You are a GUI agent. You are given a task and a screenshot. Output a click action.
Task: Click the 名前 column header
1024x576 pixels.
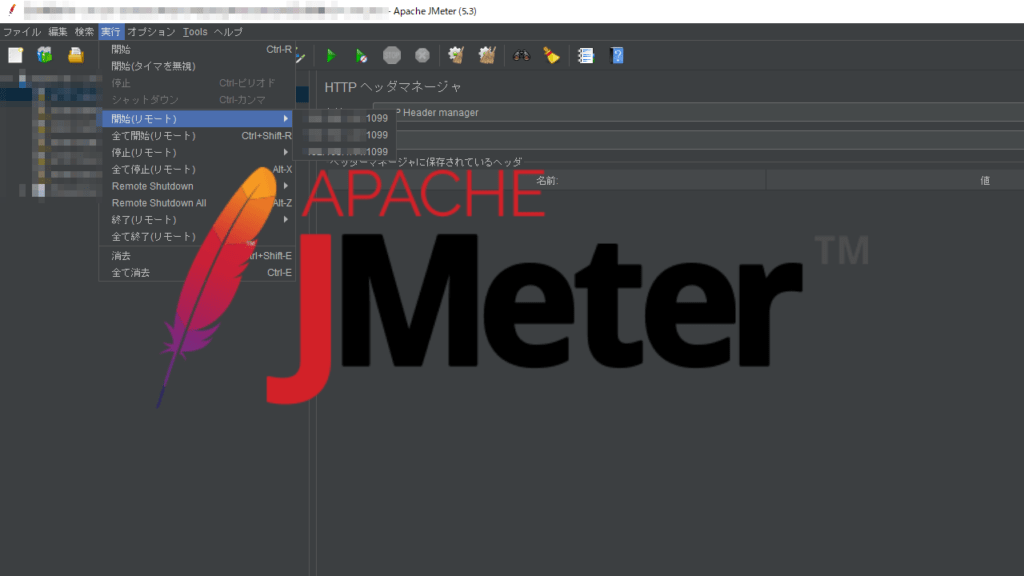(x=547, y=181)
